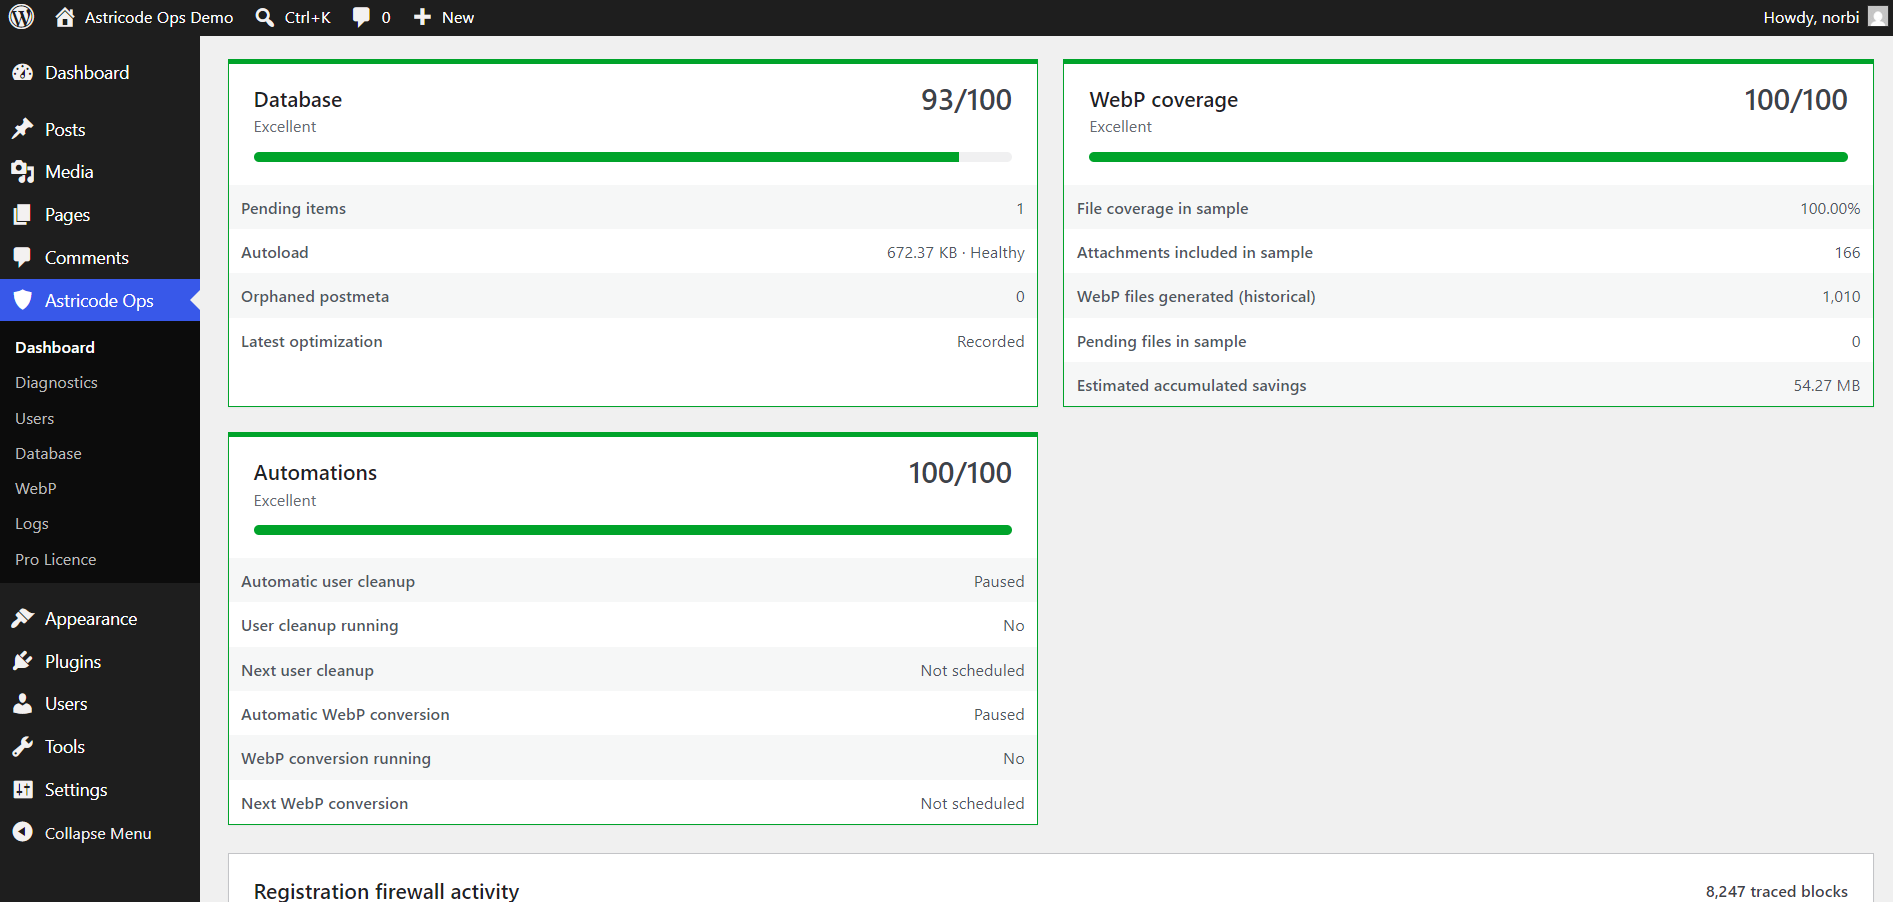The width and height of the screenshot is (1893, 902).
Task: Open the WordPress logo menu
Action: click(22, 17)
